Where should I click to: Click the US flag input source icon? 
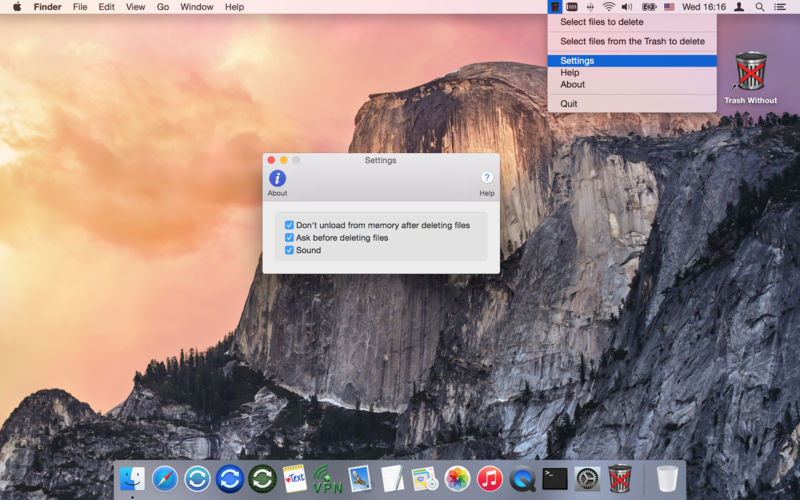[669, 7]
